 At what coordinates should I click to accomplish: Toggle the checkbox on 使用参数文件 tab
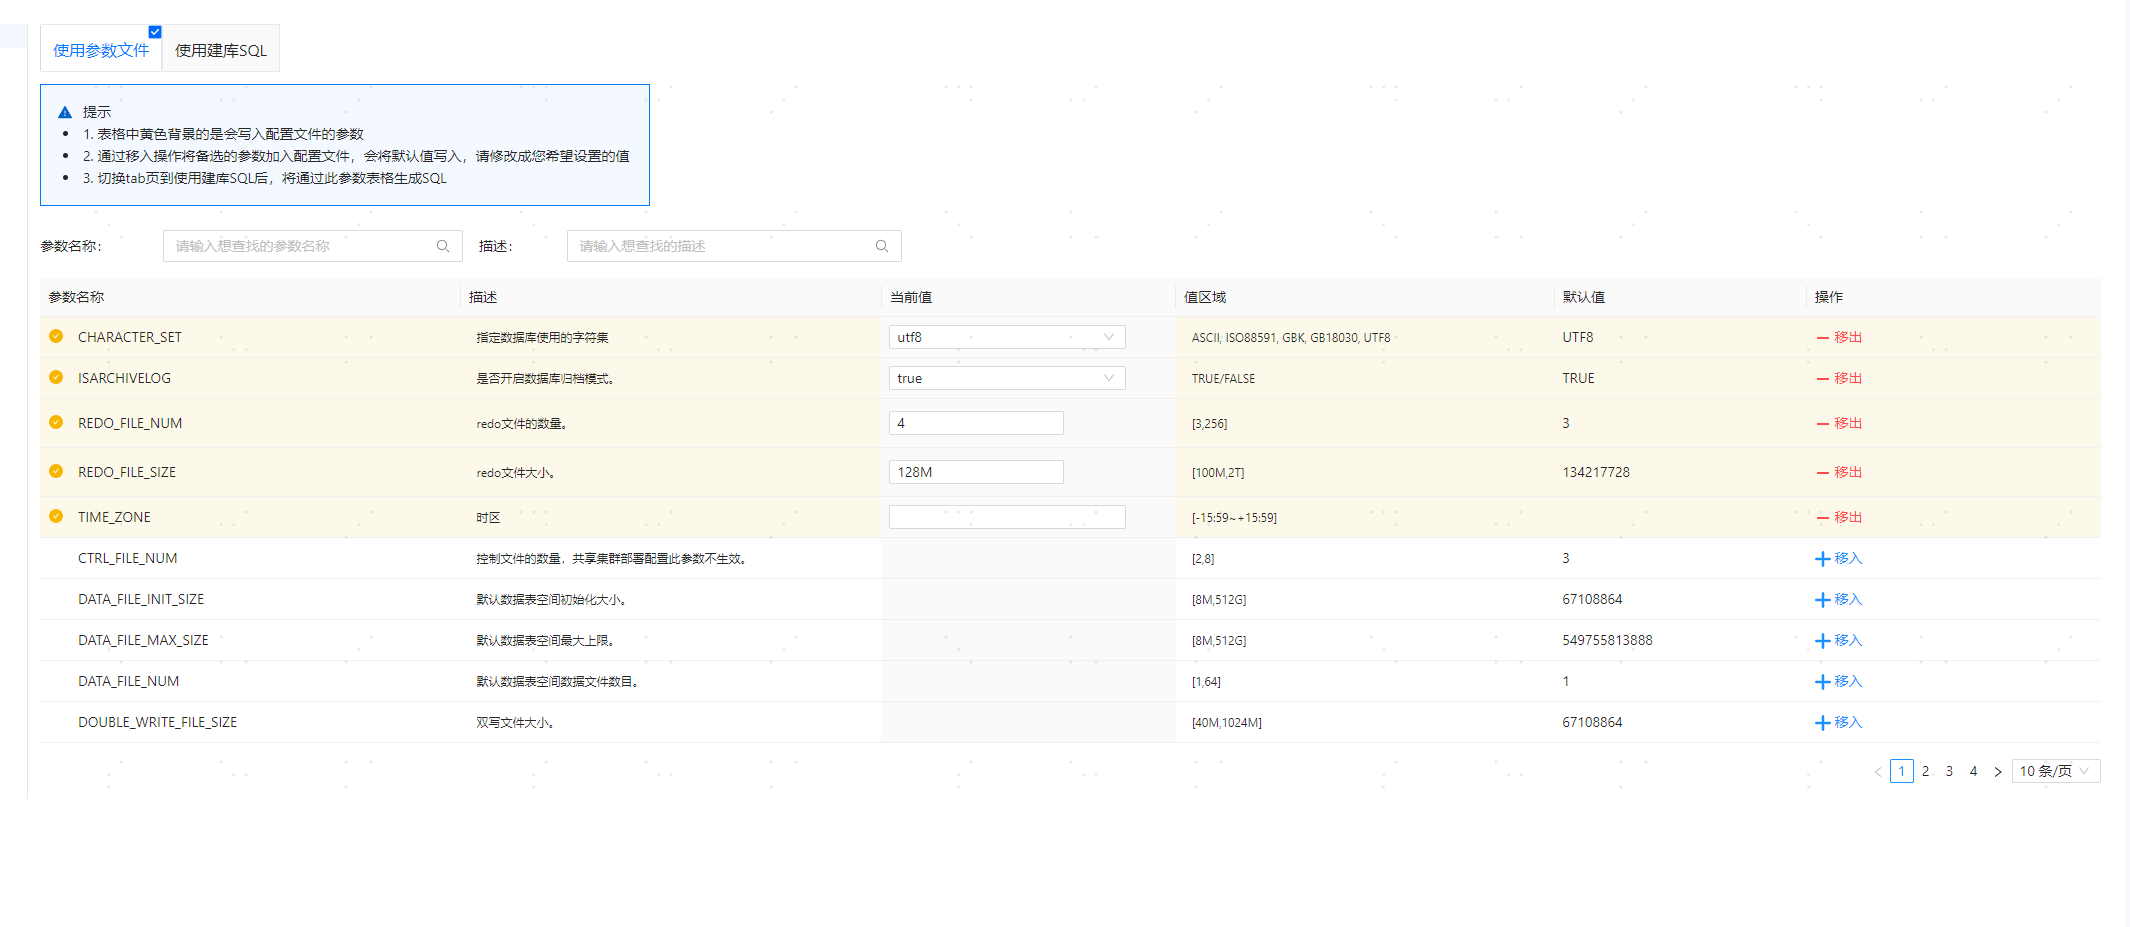[x=155, y=32]
